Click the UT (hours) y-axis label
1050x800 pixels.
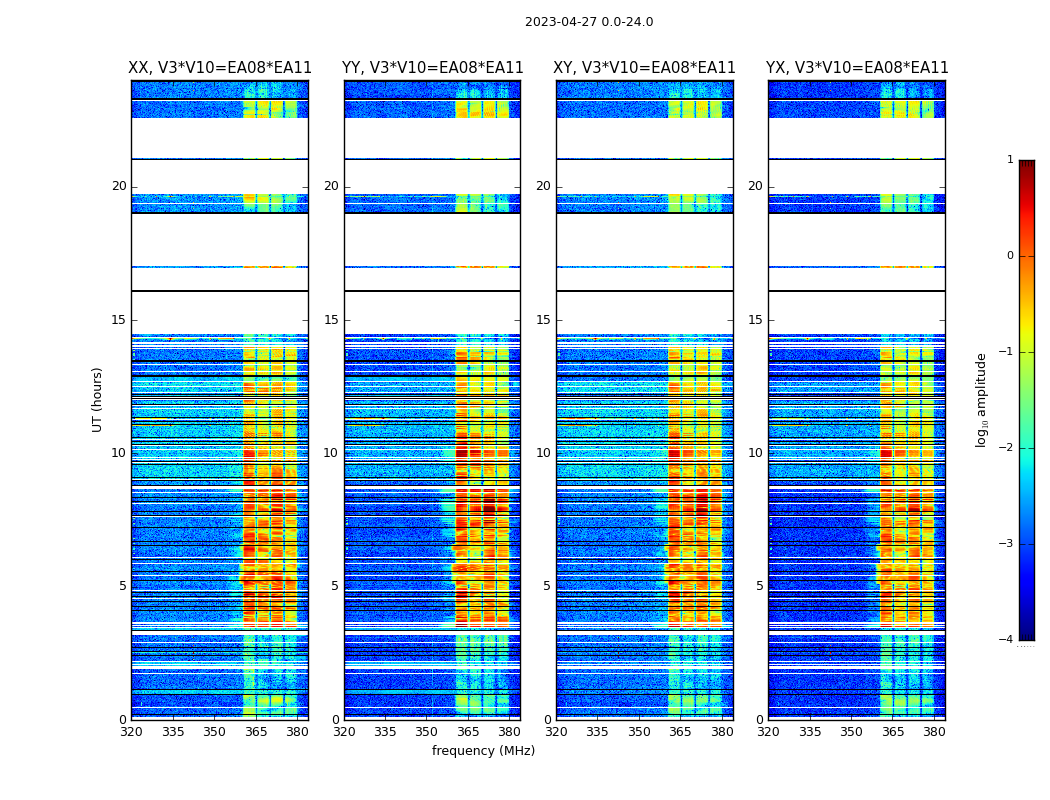(x=98, y=399)
